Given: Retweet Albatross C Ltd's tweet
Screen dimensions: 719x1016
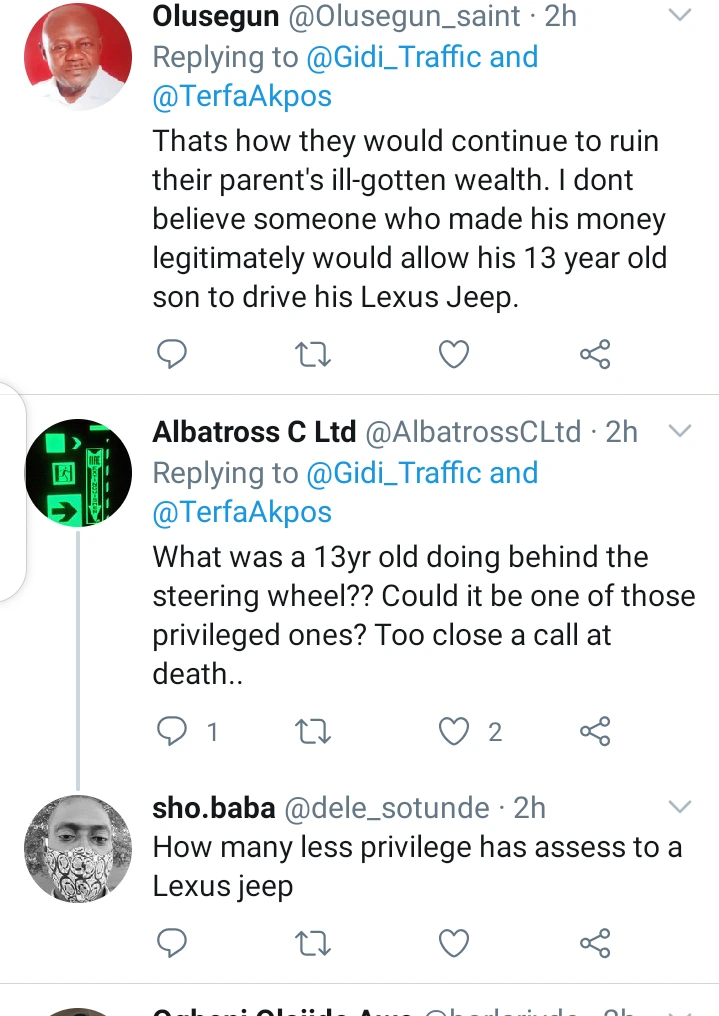Looking at the screenshot, I should (x=314, y=732).
